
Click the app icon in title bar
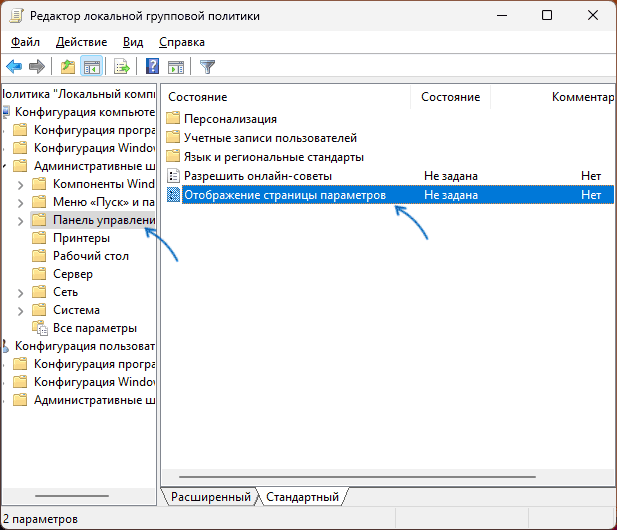pyautogui.click(x=17, y=16)
